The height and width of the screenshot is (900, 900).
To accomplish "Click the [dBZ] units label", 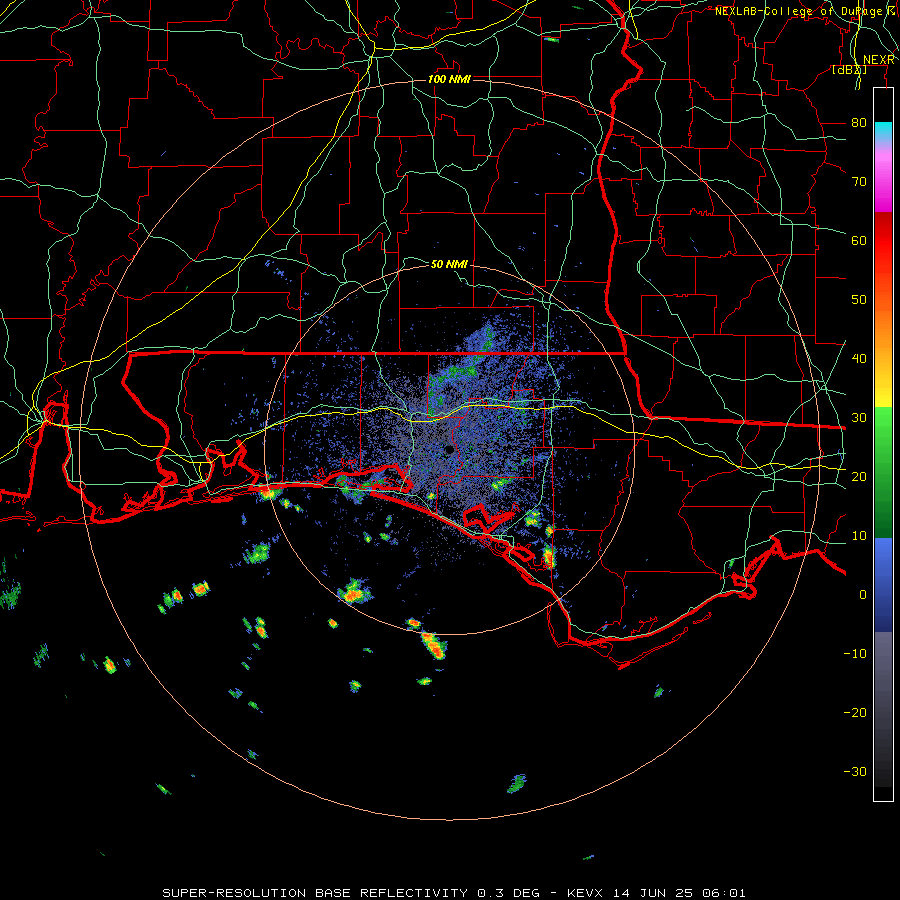I will pos(849,70).
